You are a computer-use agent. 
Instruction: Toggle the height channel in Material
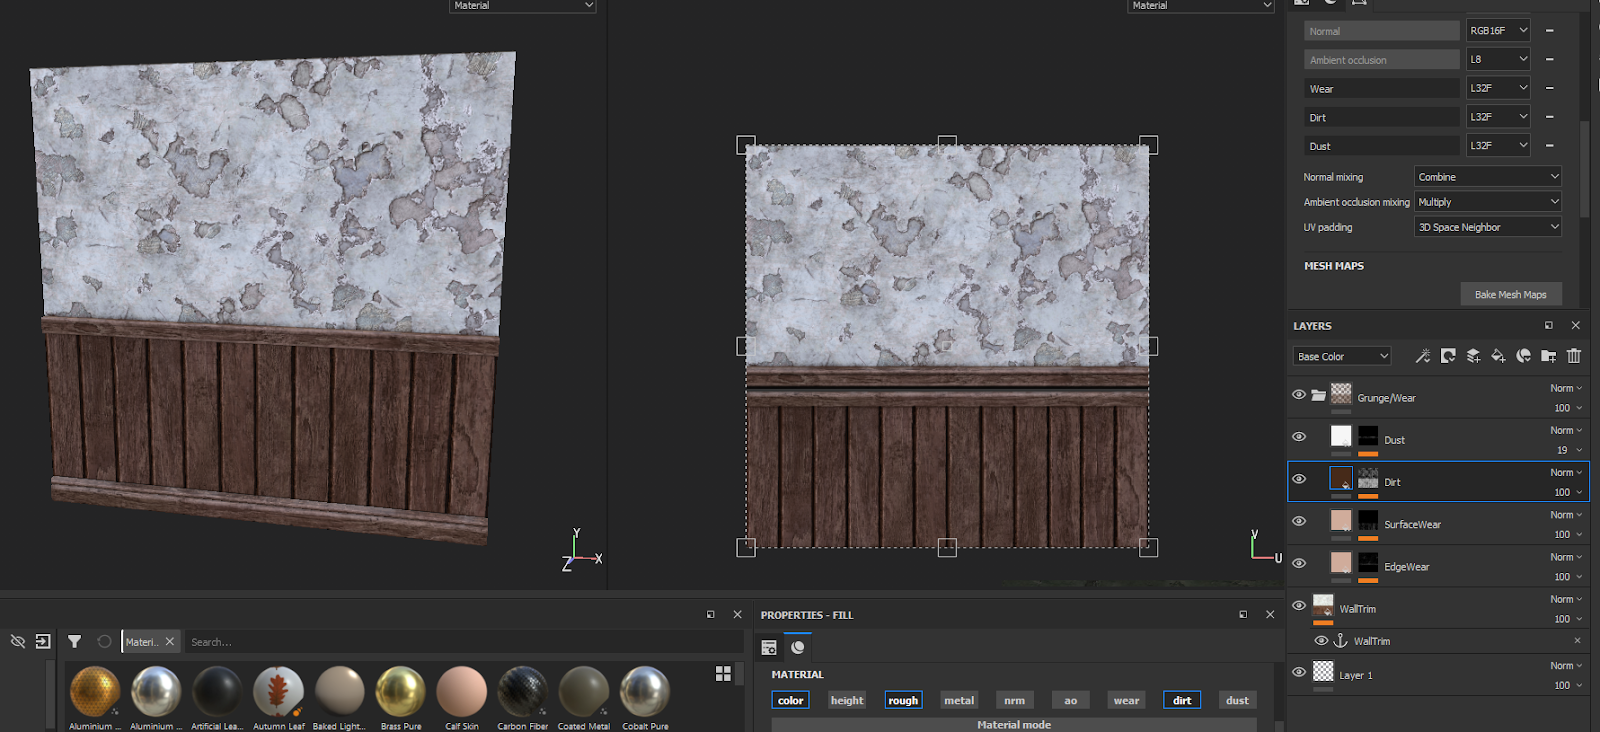tap(847, 700)
